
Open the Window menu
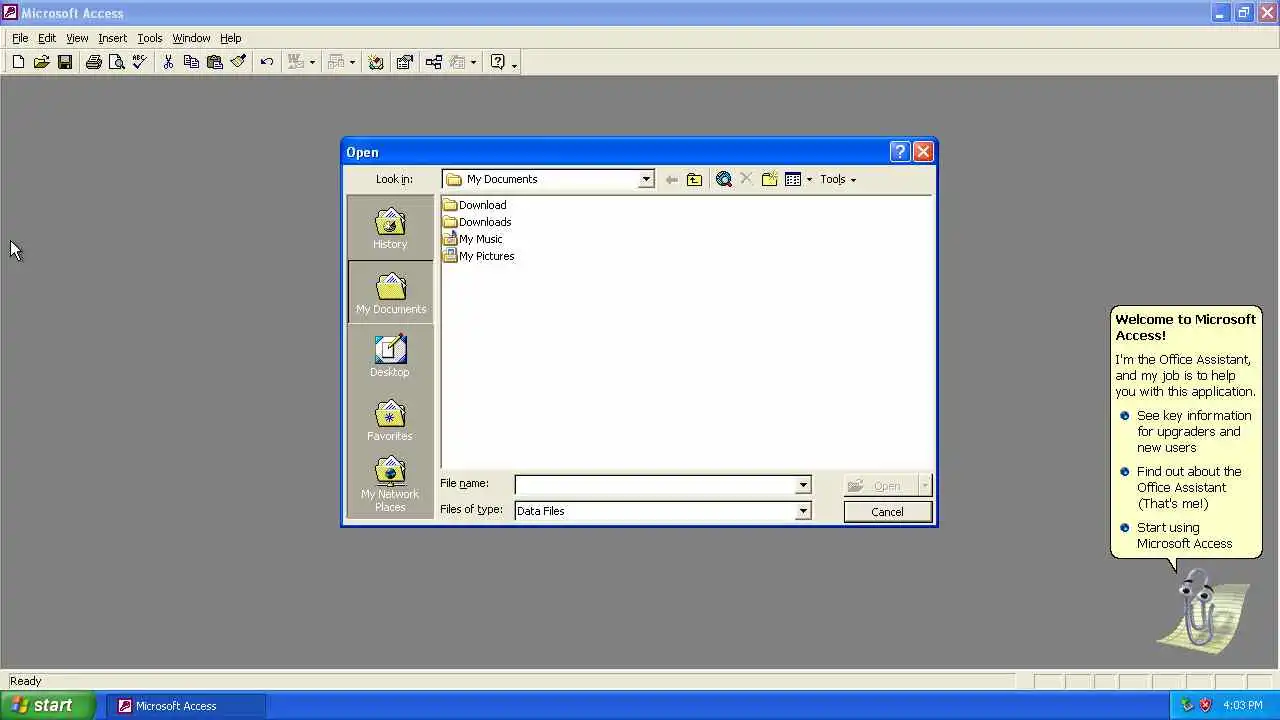coord(191,38)
